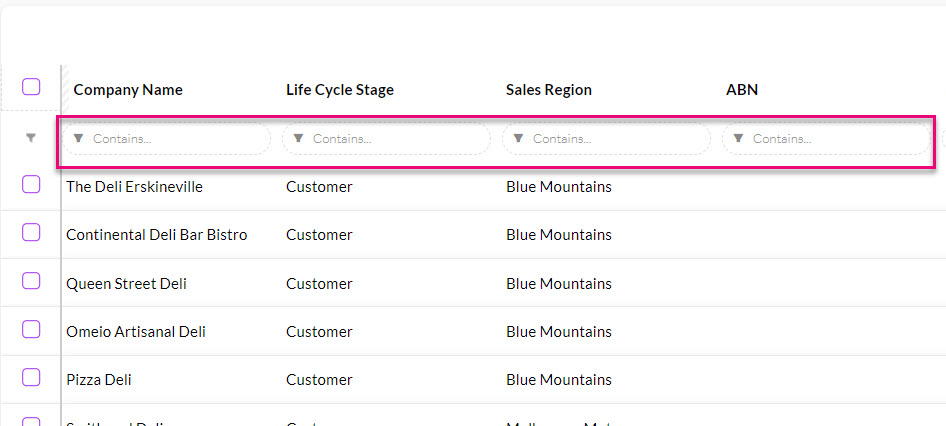This screenshot has width=946, height=426.
Task: Sort by Sales Region column header
Action: click(549, 90)
